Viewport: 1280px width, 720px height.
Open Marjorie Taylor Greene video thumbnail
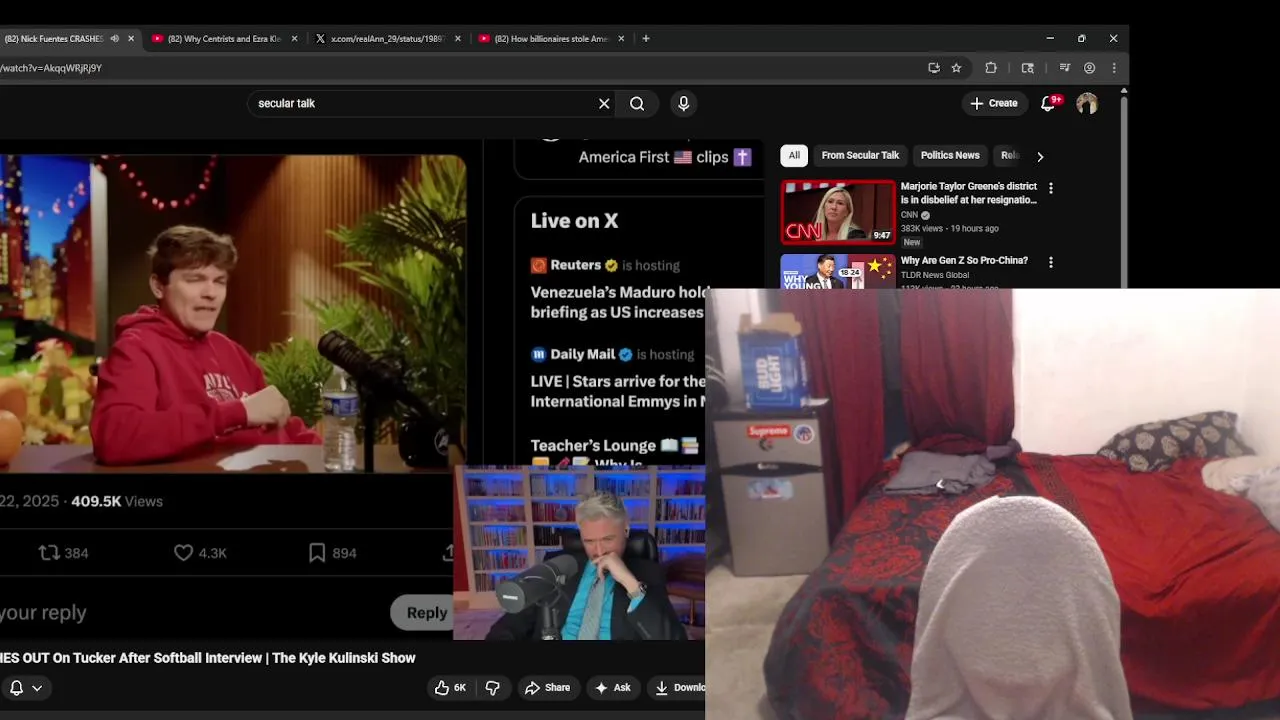point(838,212)
